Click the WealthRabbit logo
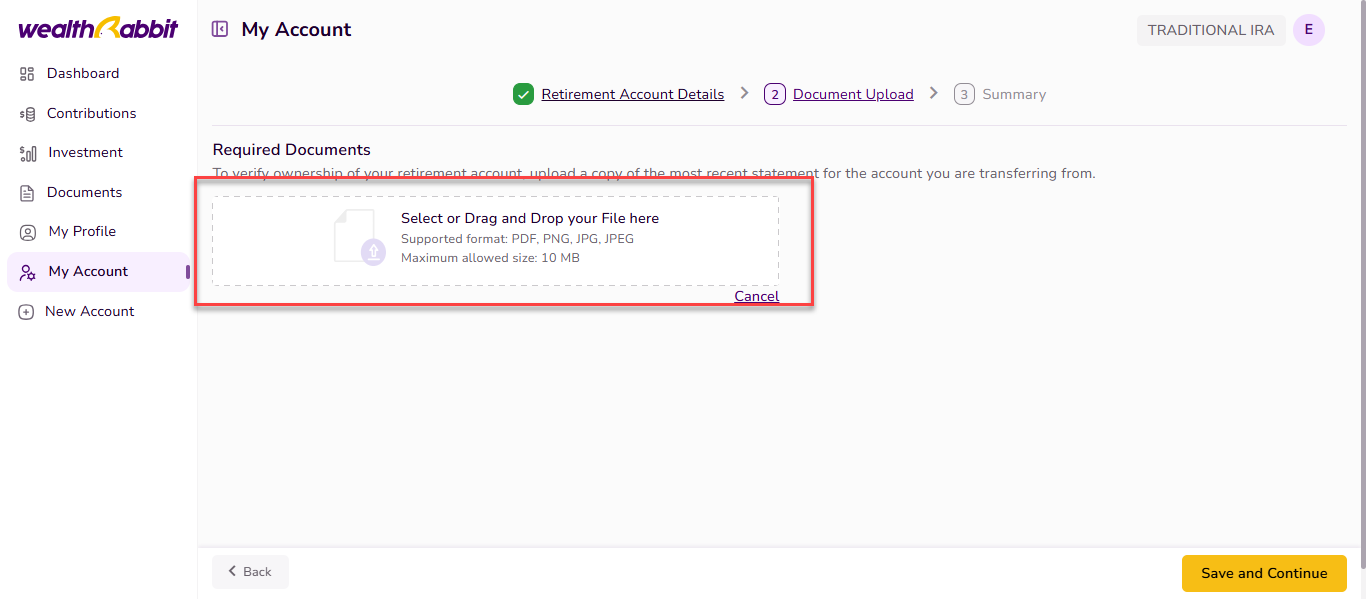 [98, 29]
